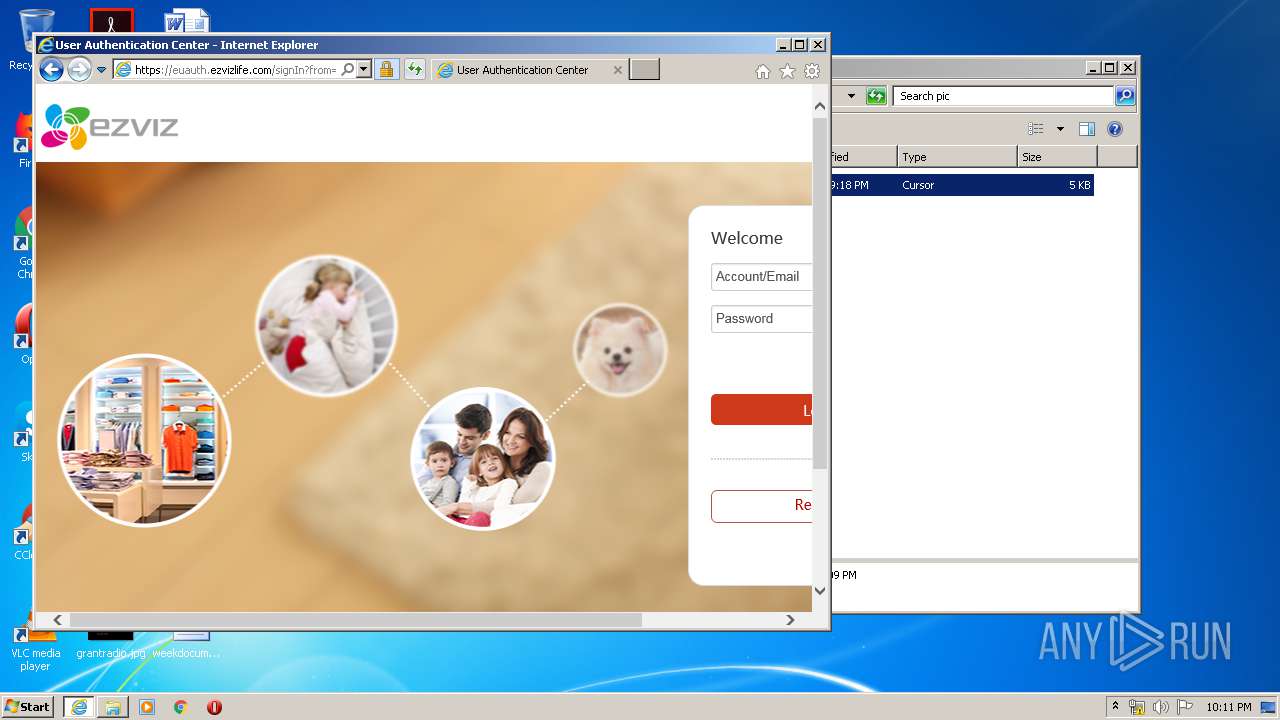1280x720 pixels.
Task: Click the EZVIZ logo
Action: pos(109,127)
